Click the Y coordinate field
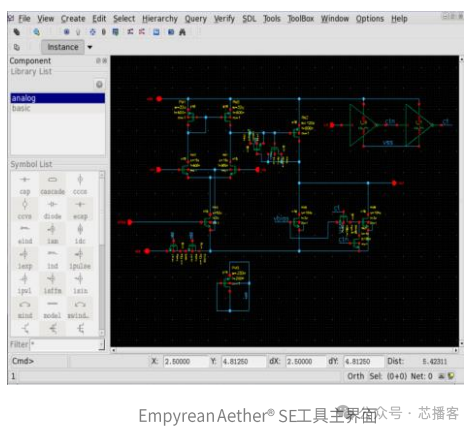 [x=244, y=362]
